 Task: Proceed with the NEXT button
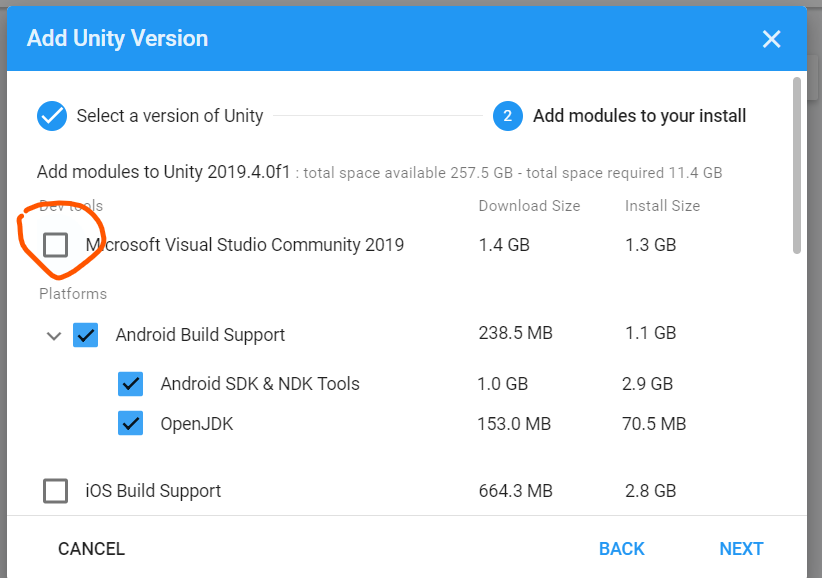(741, 549)
